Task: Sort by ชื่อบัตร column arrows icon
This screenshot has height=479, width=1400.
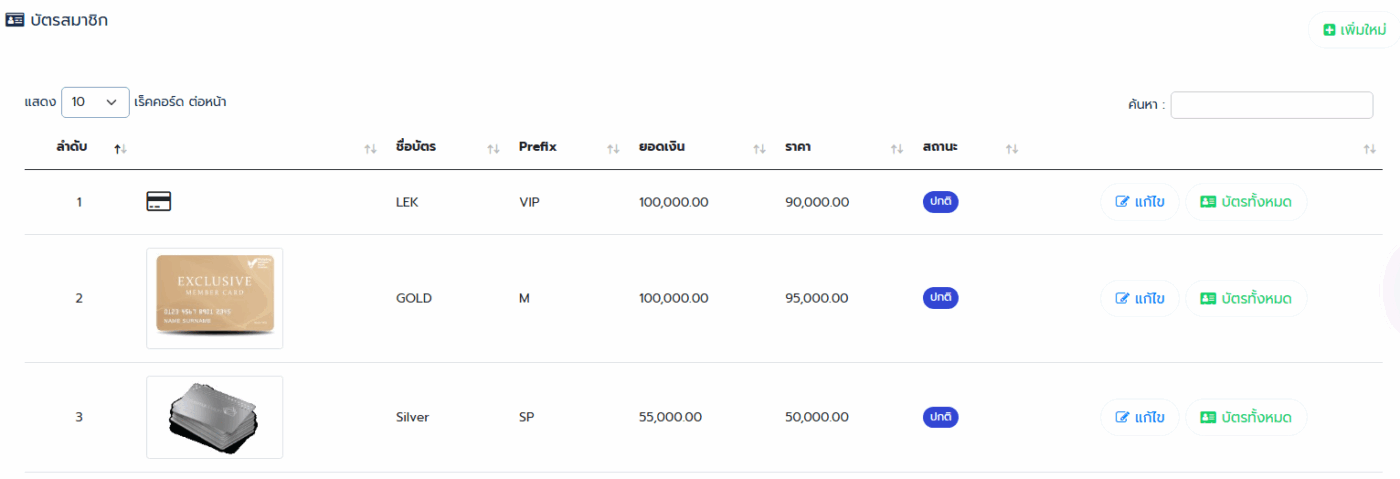Action: pos(493,149)
